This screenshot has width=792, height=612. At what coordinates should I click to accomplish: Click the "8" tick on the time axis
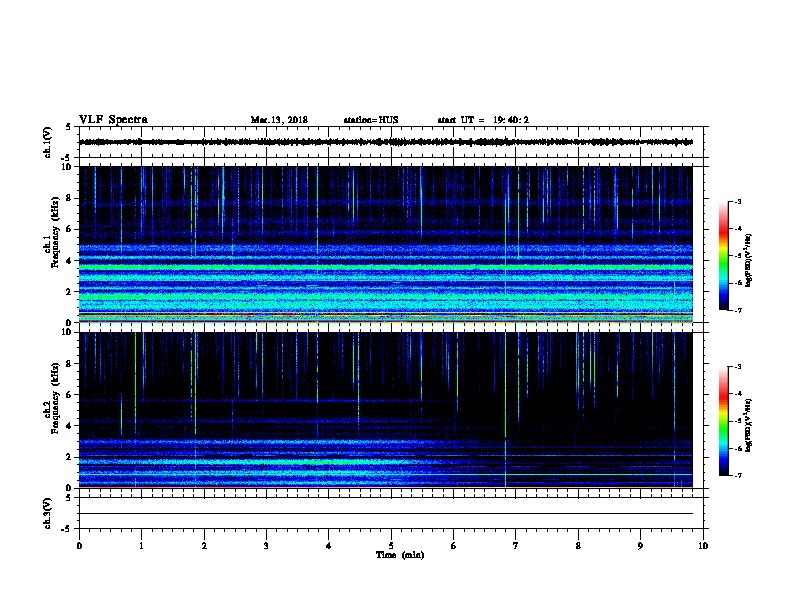pyautogui.click(x=578, y=546)
